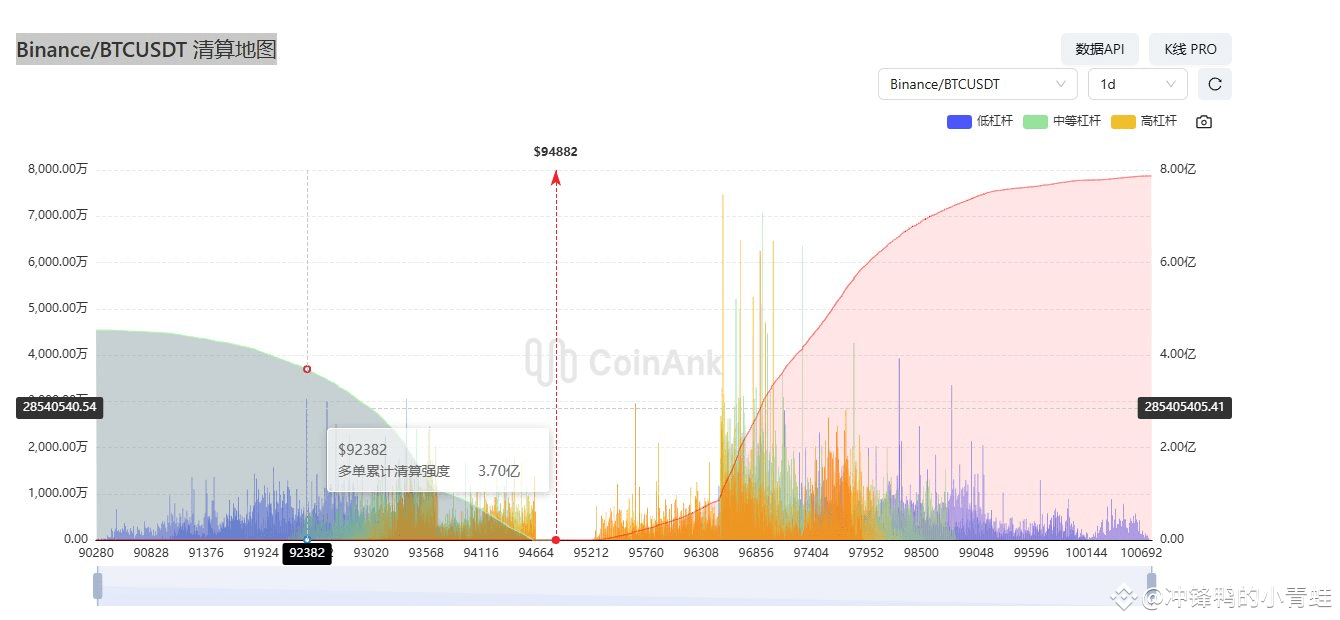The image size is (1340, 620).
Task: Click the camera screenshot icon
Action: [1203, 121]
